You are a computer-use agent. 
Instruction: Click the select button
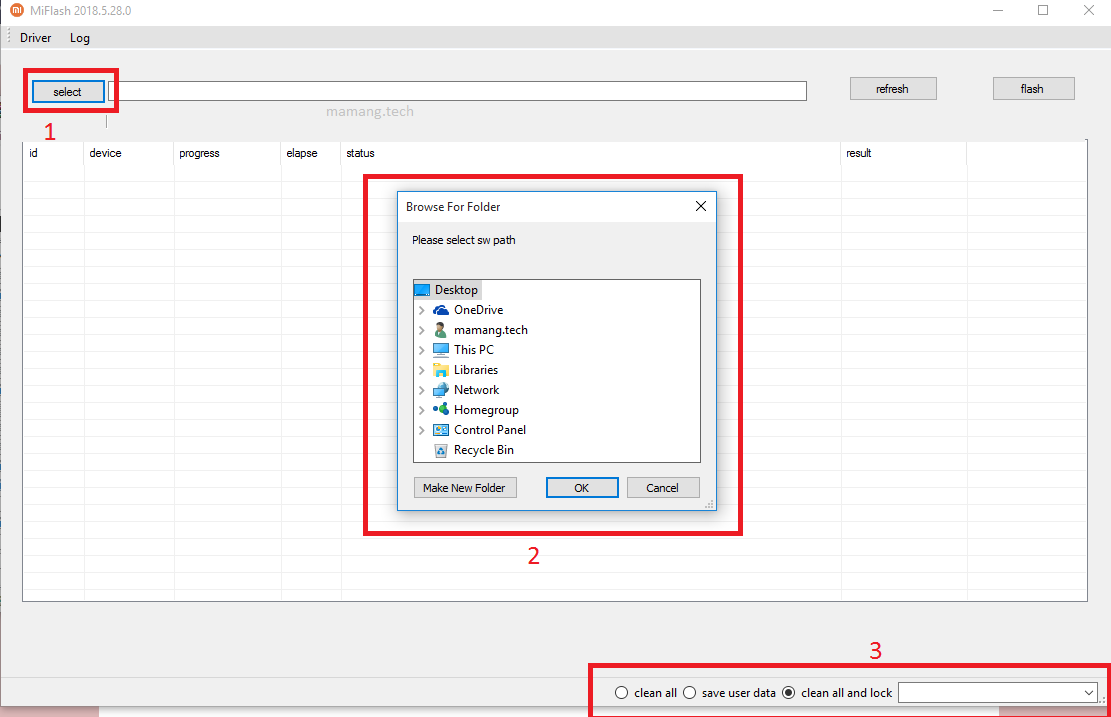[68, 91]
